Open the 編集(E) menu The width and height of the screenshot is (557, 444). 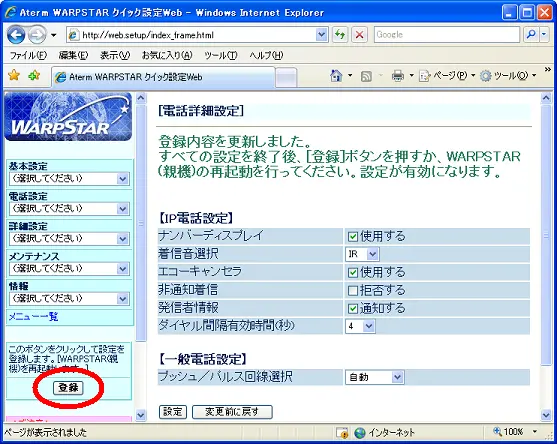pyautogui.click(x=73, y=55)
